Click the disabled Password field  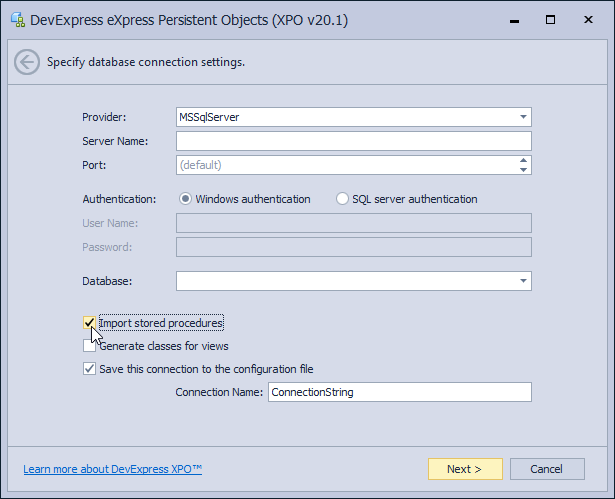pos(354,247)
